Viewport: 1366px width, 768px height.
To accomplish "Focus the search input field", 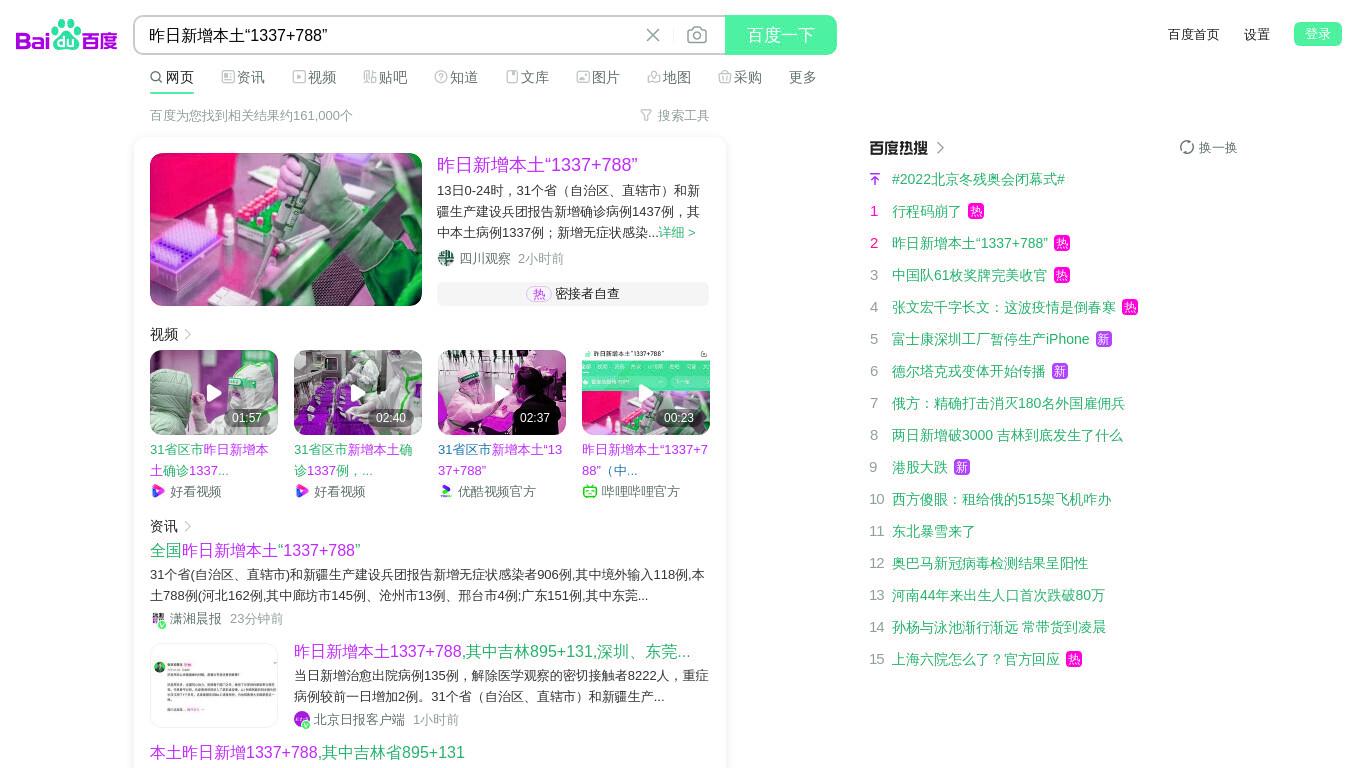I will pyautogui.click(x=390, y=35).
